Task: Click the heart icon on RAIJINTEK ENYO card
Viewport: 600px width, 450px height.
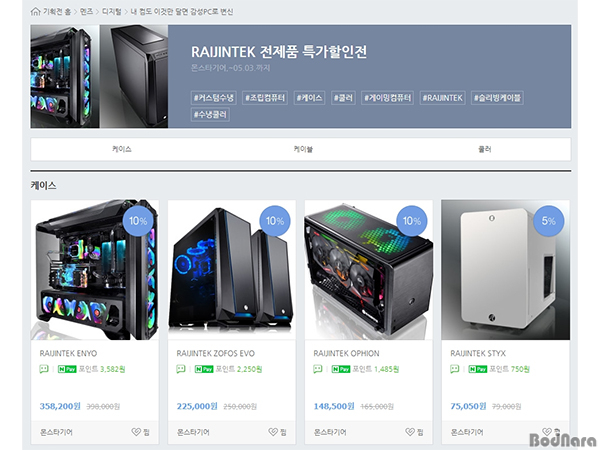Action: (136, 432)
